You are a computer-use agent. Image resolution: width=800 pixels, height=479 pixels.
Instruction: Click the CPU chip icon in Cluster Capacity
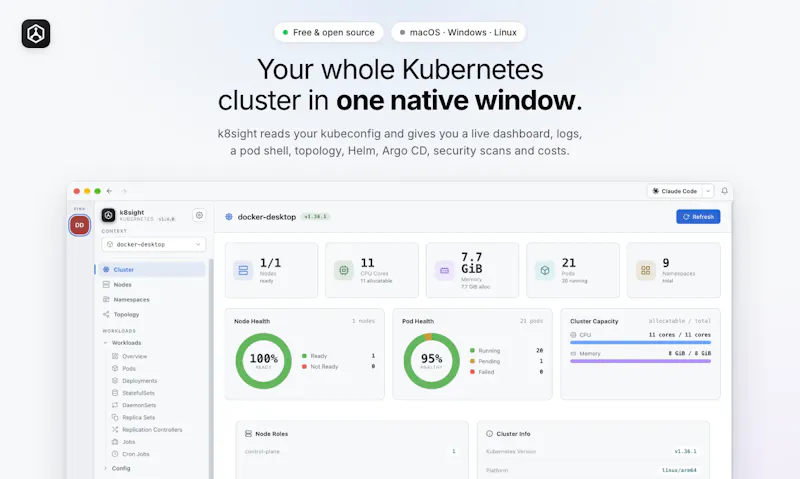tap(573, 335)
